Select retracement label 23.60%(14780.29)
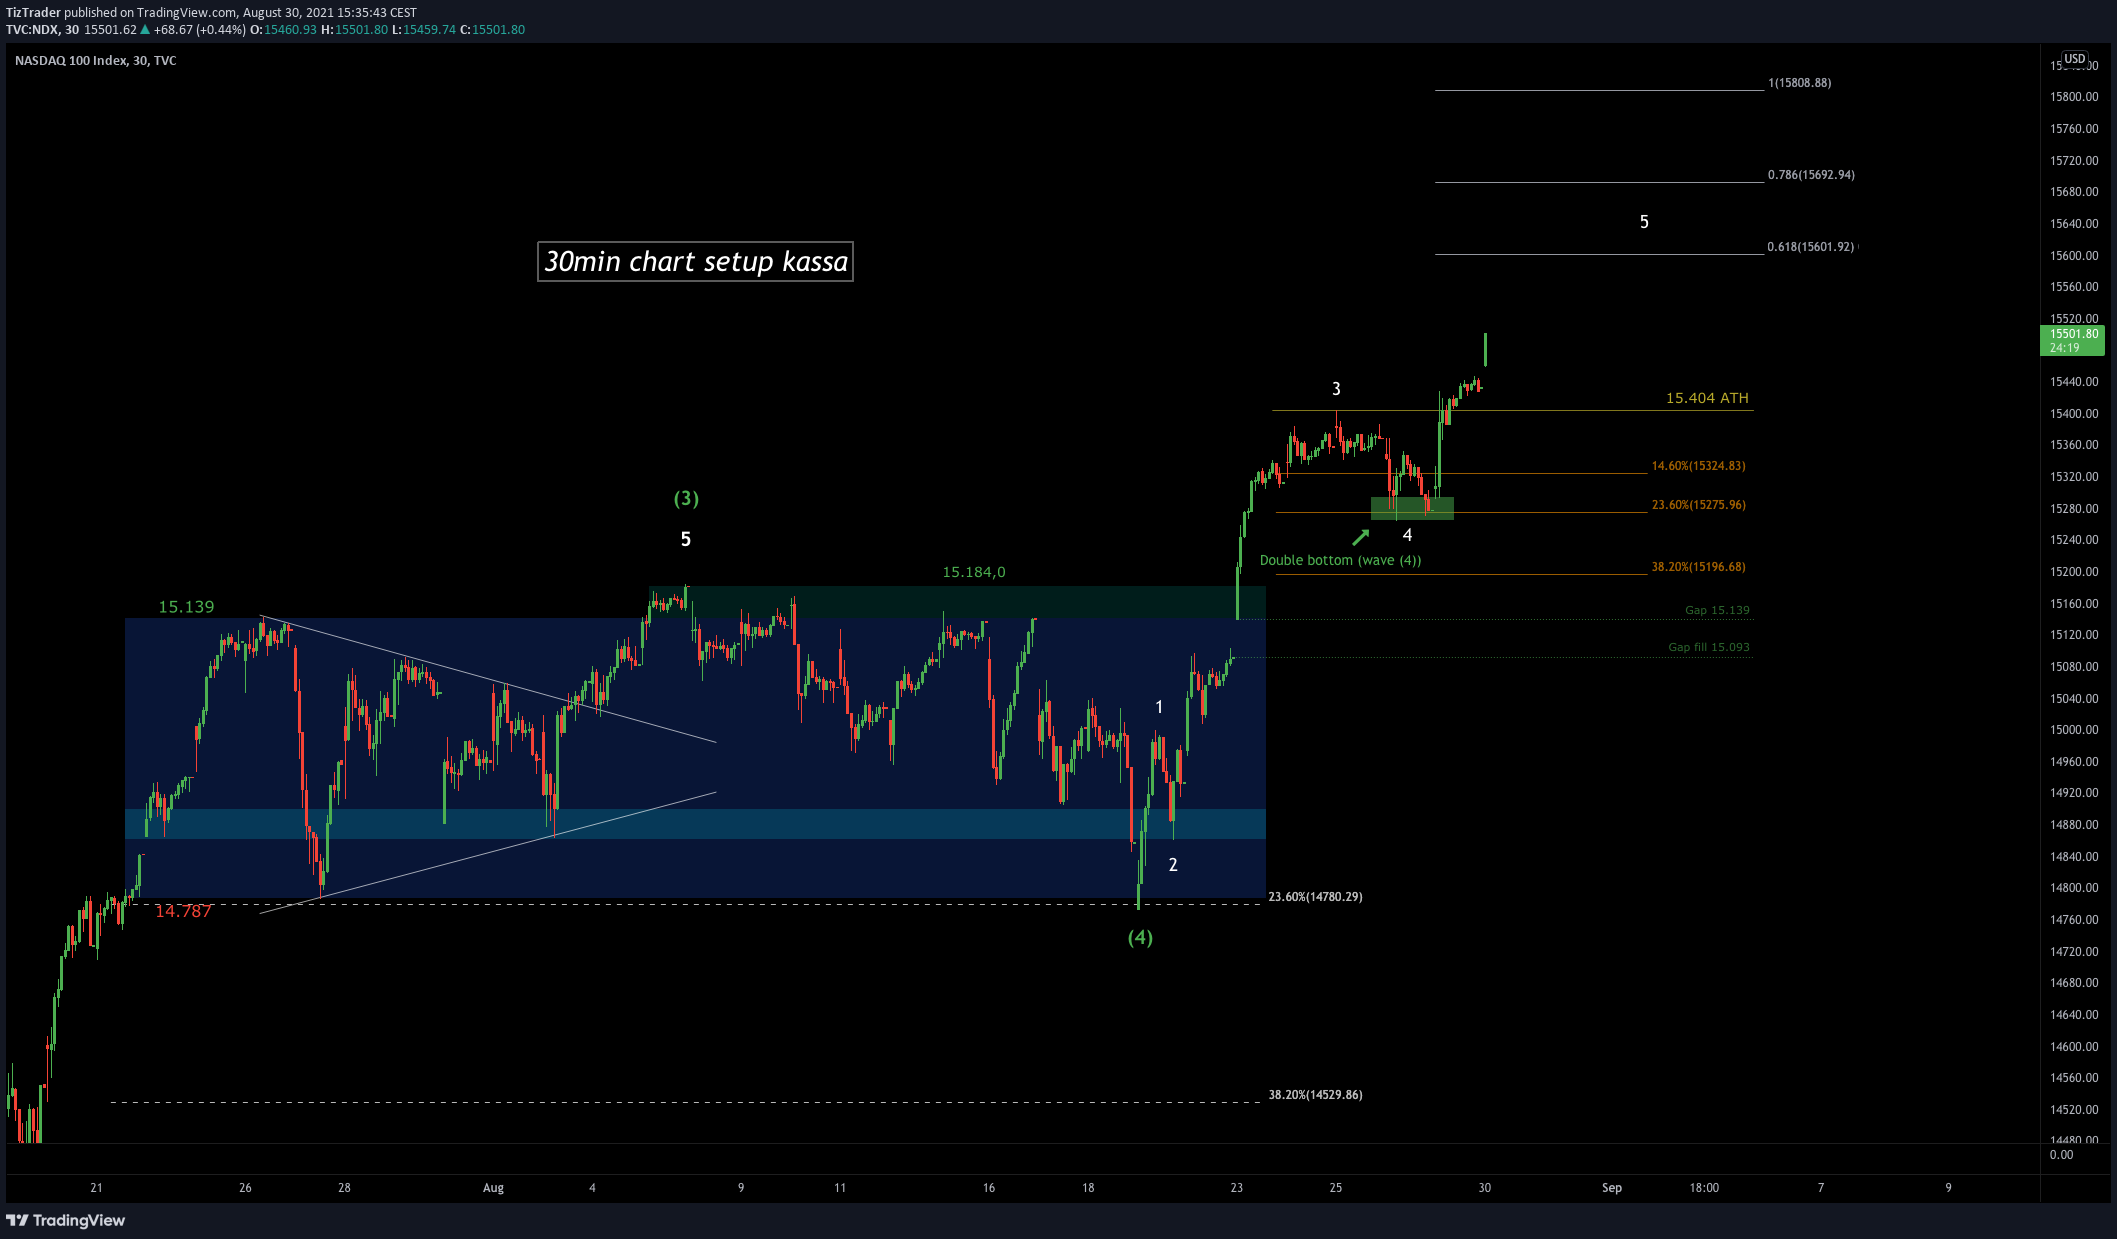 pos(1315,897)
